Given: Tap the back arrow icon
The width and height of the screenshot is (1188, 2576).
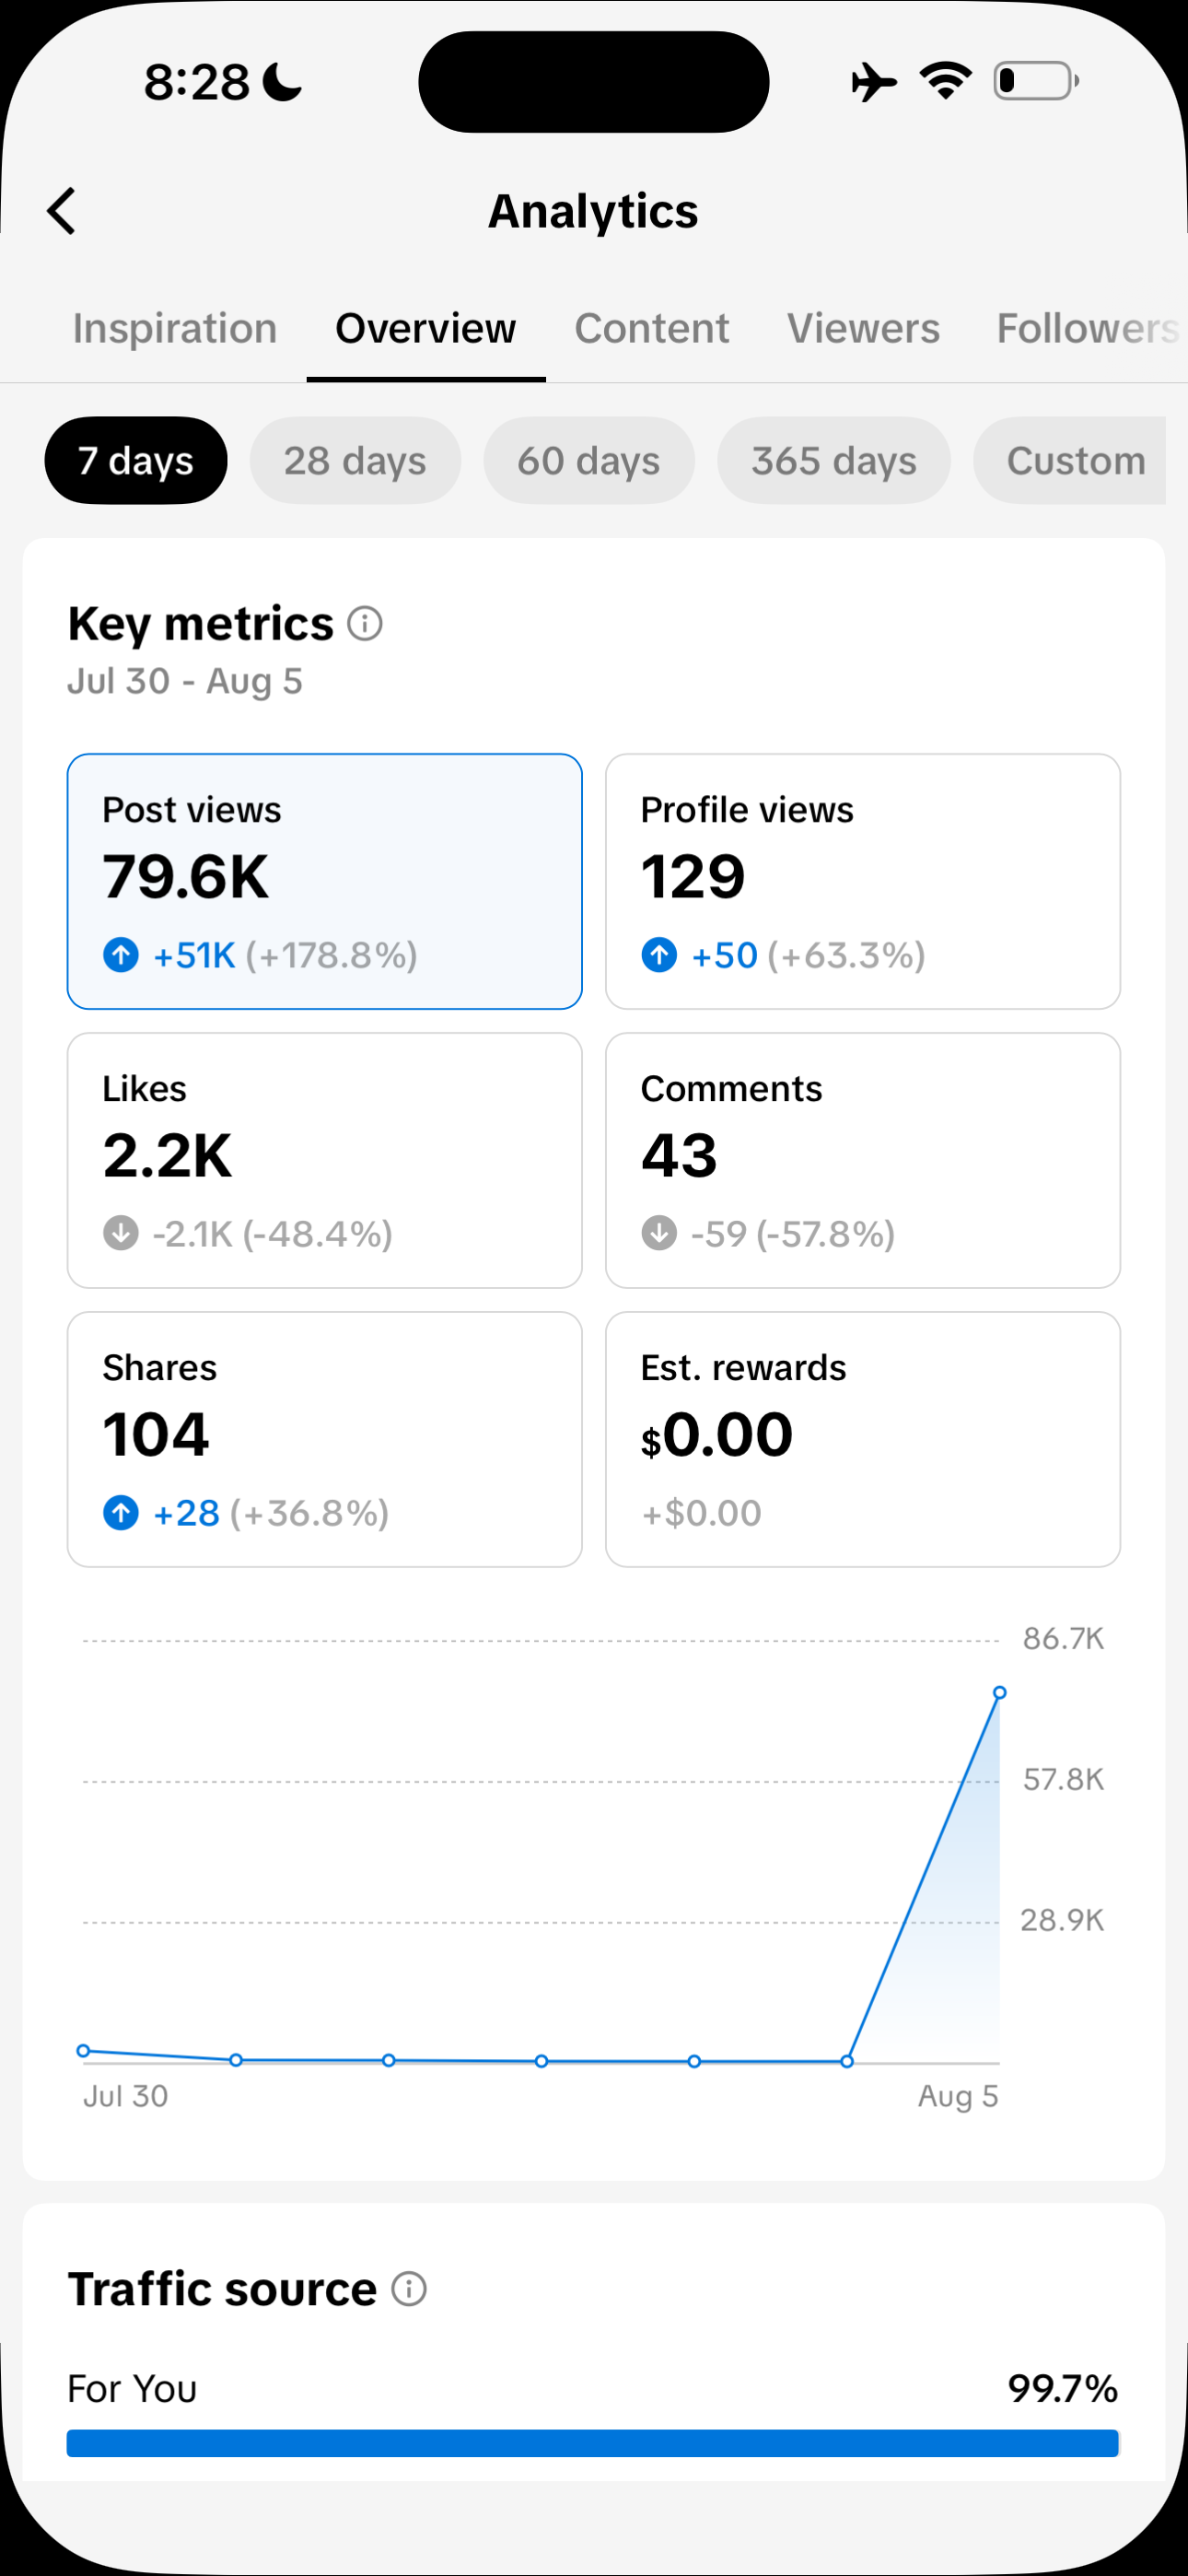Looking at the screenshot, I should click(62, 211).
